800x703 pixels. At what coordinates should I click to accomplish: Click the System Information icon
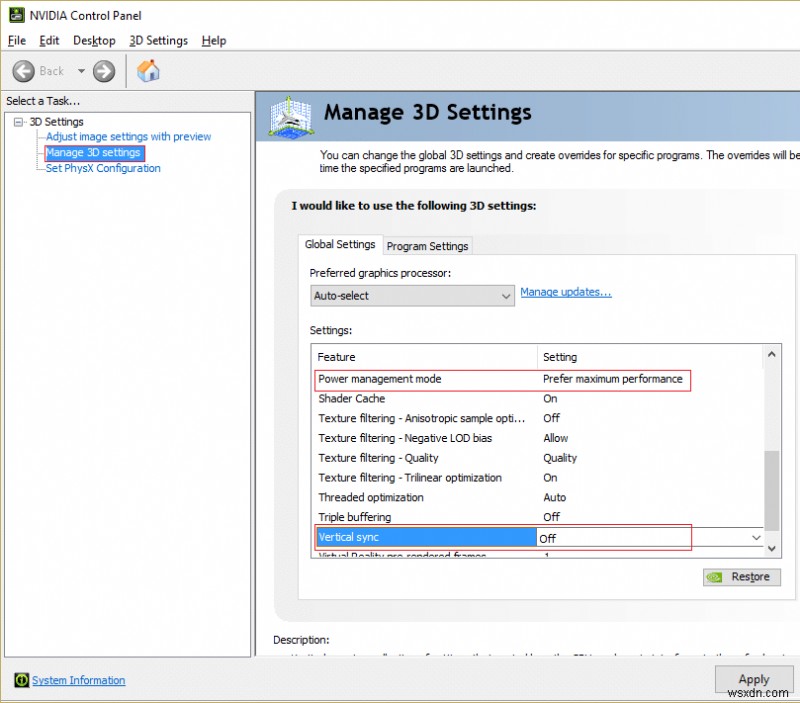[21, 680]
